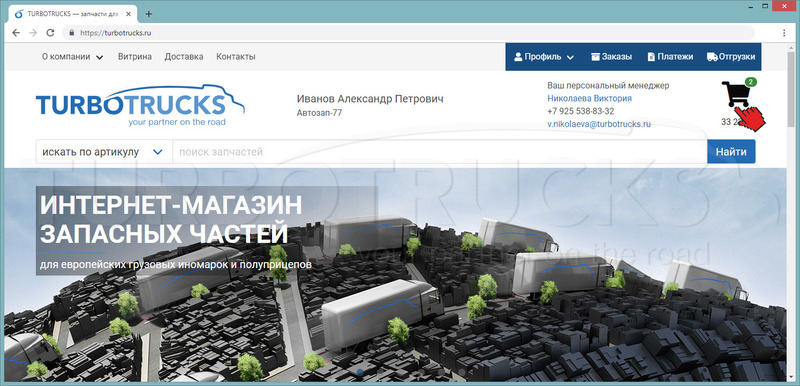The image size is (800, 386).
Task: Go to Доставка page
Action: 184,57
